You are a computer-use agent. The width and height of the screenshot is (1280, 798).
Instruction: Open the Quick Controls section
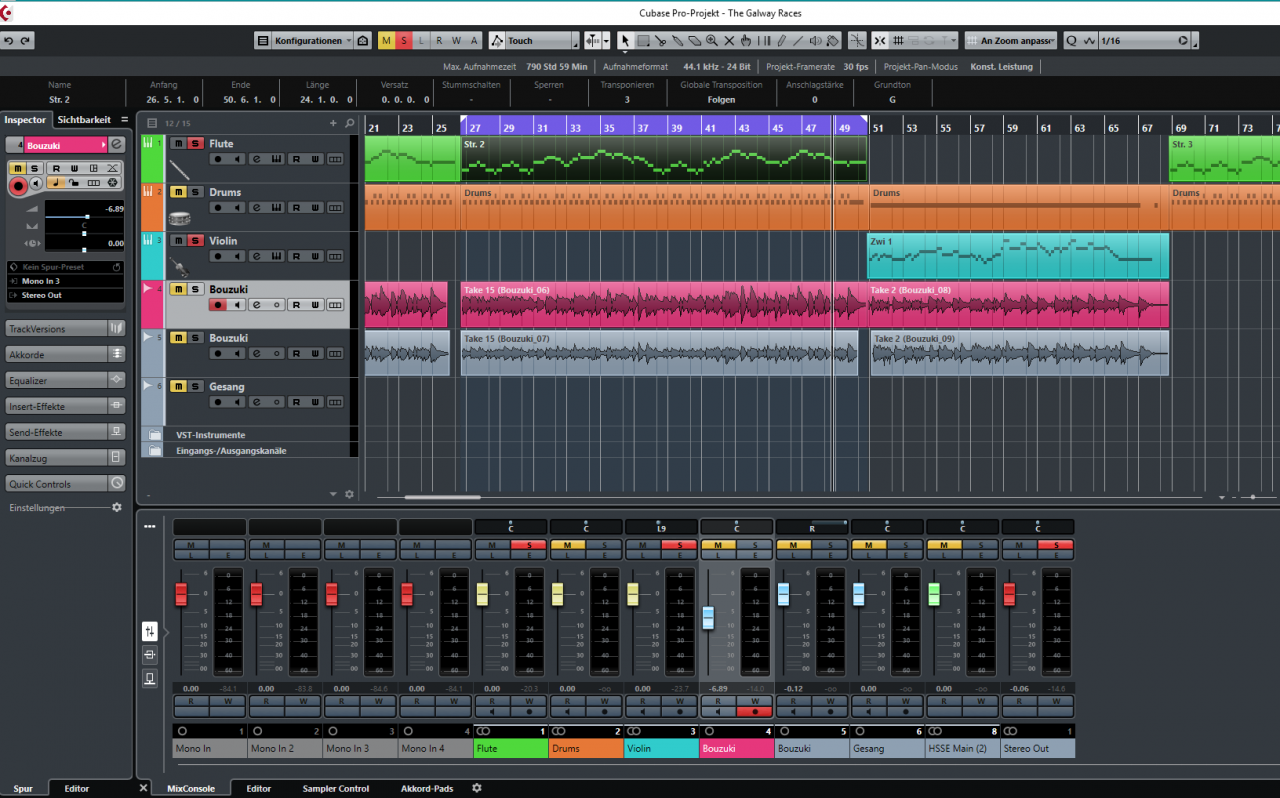[x=65, y=484]
